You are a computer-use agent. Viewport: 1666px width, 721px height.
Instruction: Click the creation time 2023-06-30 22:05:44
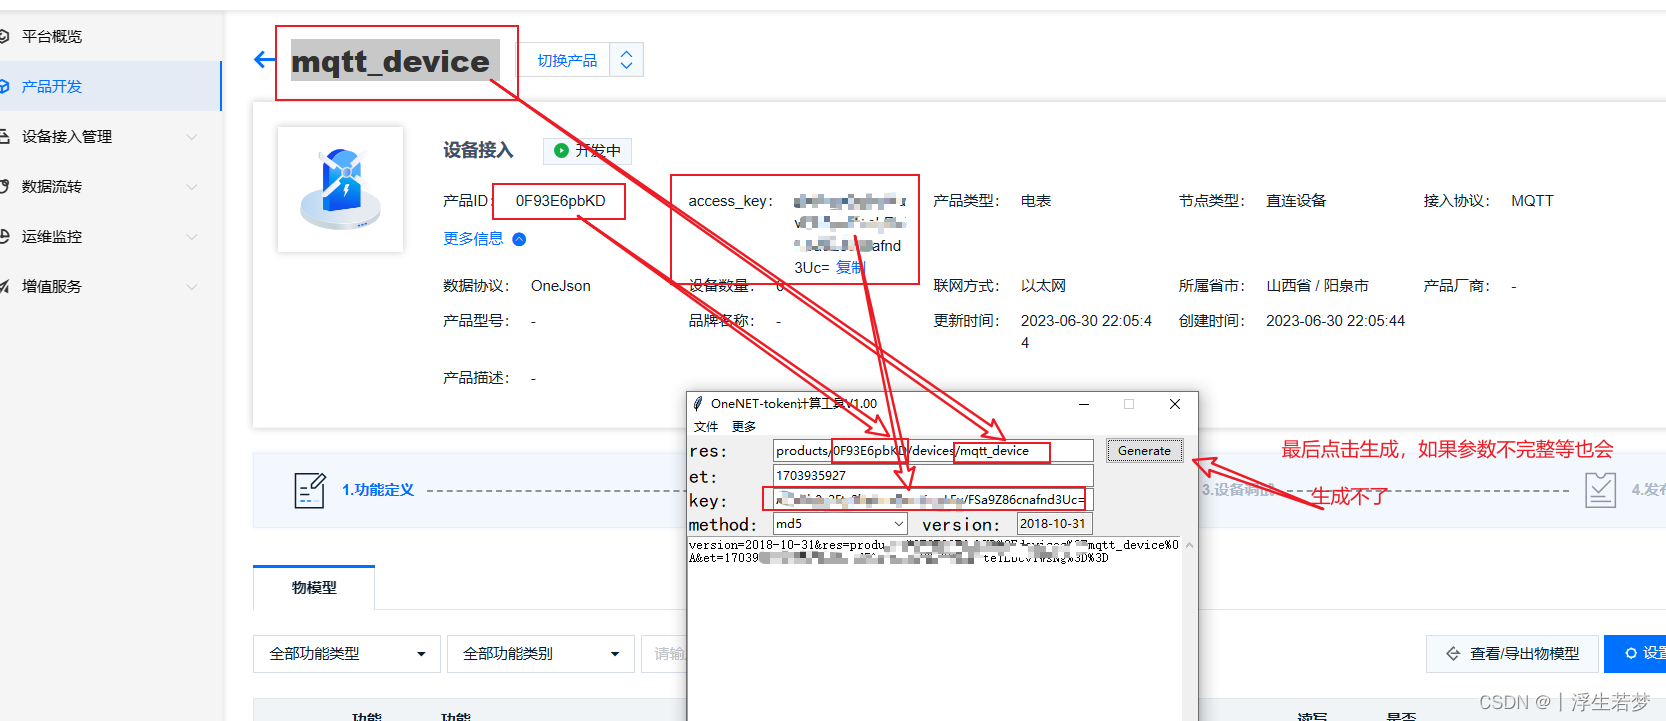click(x=1335, y=321)
